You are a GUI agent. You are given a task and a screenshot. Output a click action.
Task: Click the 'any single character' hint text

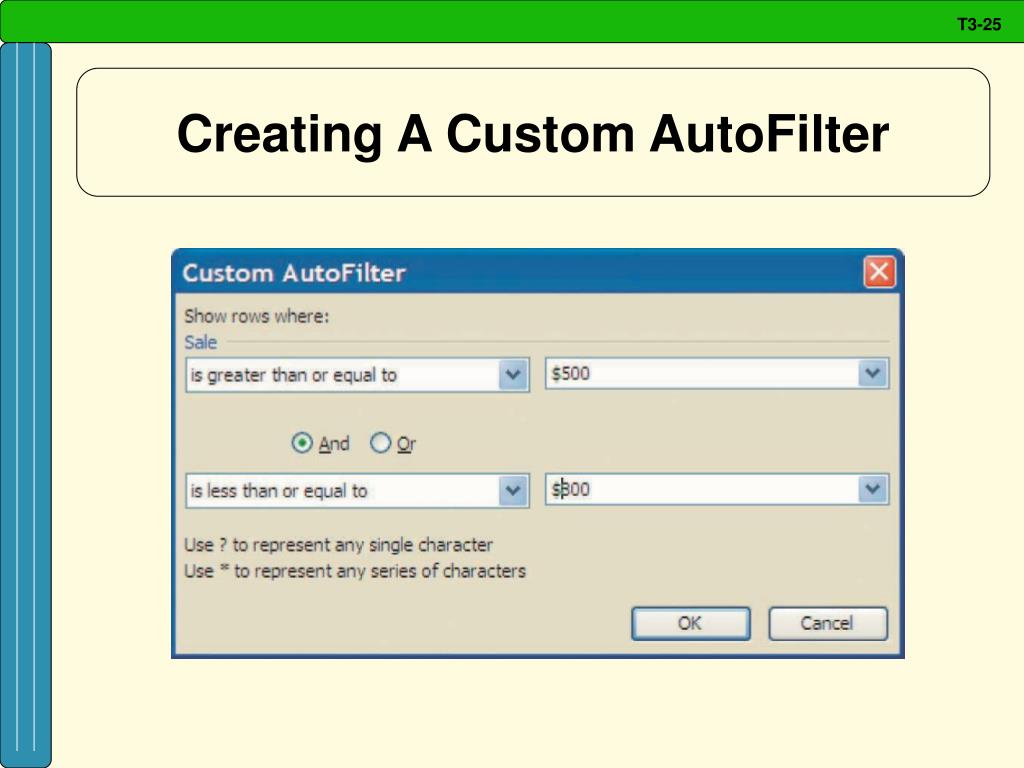coord(338,545)
